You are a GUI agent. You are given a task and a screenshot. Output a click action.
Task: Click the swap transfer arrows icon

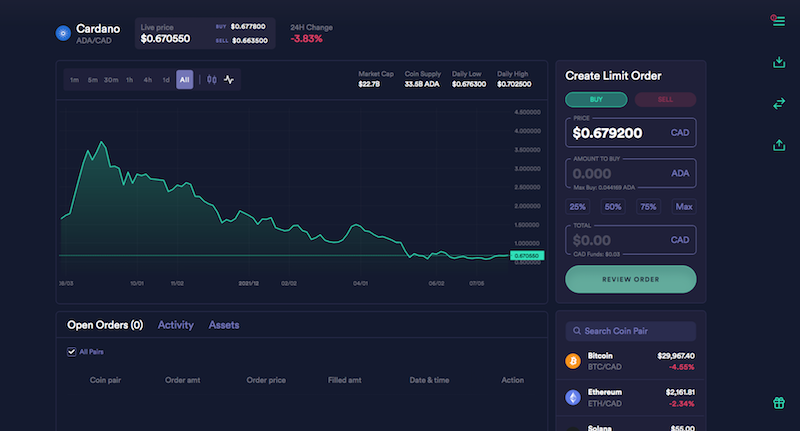(x=779, y=104)
